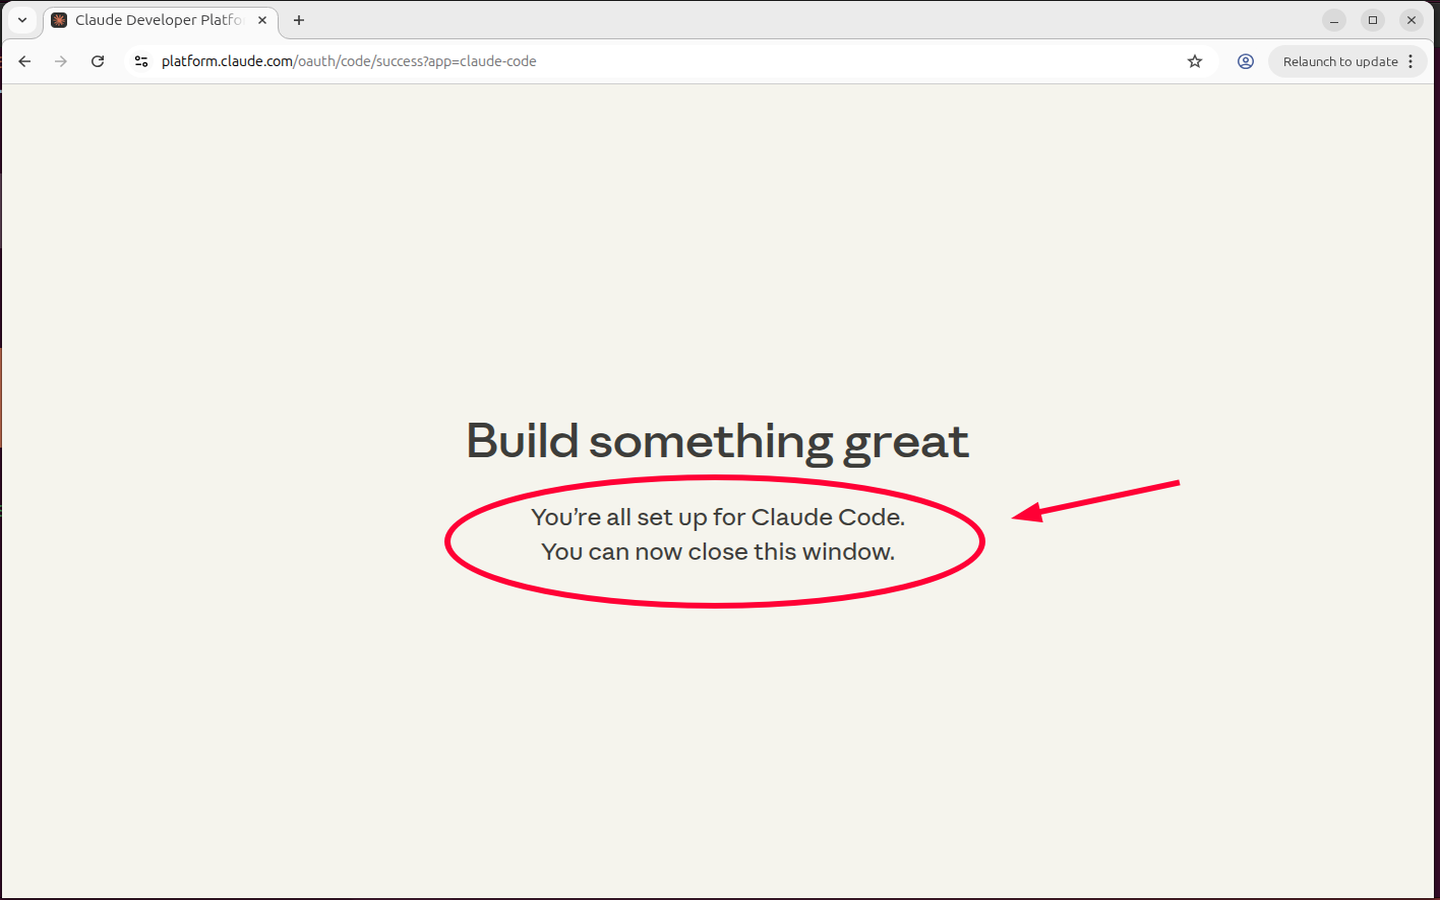Screen dimensions: 1440x900
Task: Click the "You can now close this window" text
Action: pyautogui.click(x=717, y=552)
